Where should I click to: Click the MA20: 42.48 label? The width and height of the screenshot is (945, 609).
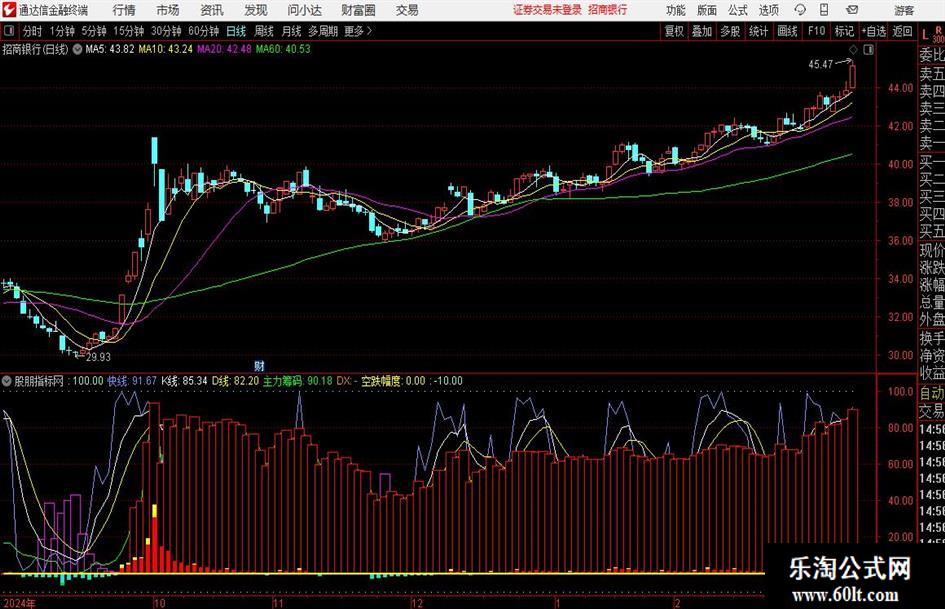(x=224, y=49)
